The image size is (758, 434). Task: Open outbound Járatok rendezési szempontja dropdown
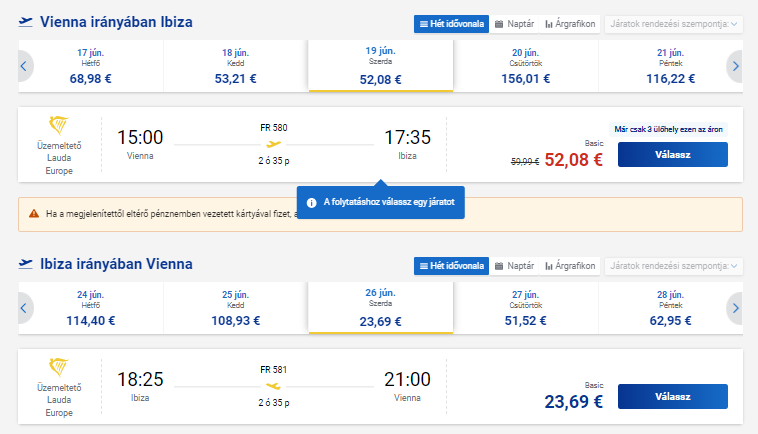pos(673,24)
